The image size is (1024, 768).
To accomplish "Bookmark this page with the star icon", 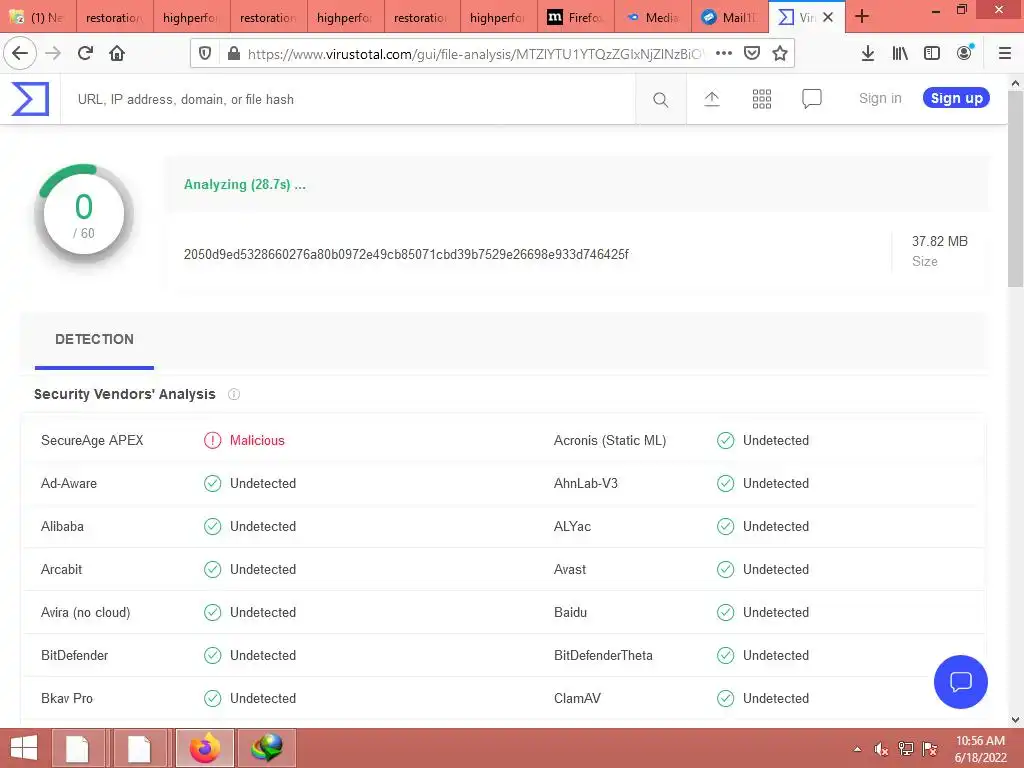I will (780, 54).
